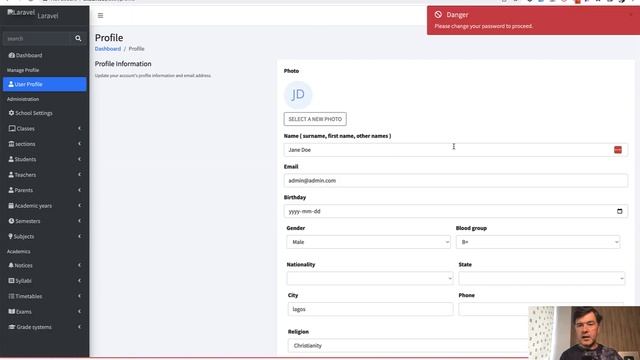Open the Nationality dropdown
Image resolution: width=640 pixels, height=360 pixels.
(x=369, y=278)
